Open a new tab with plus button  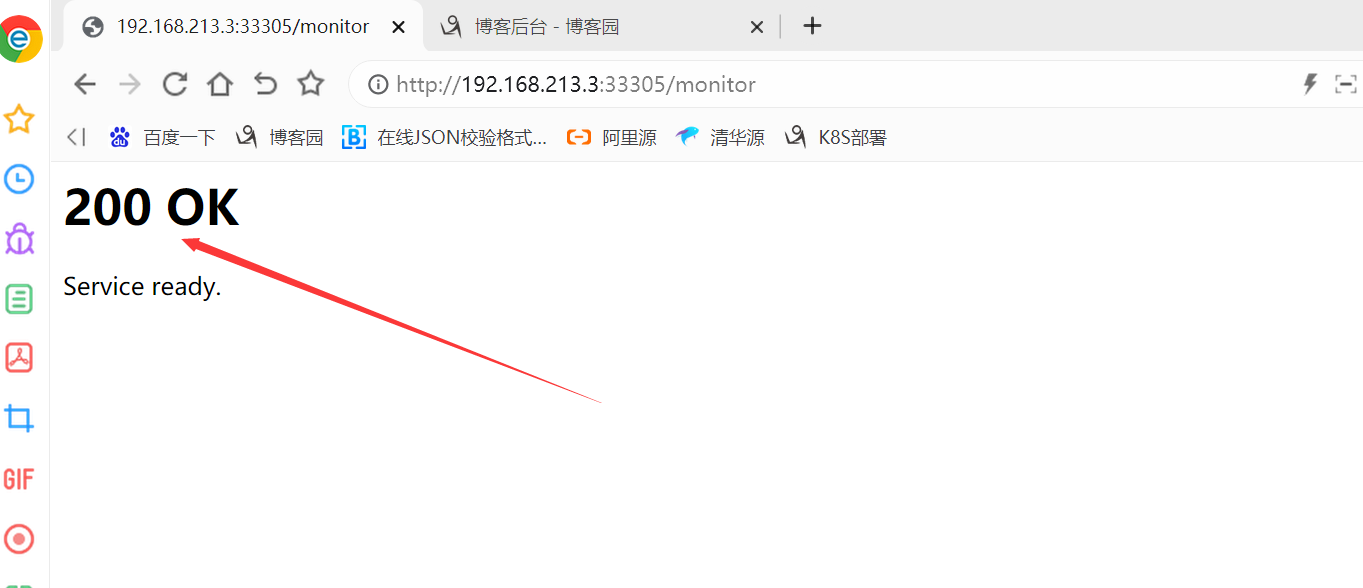812,26
